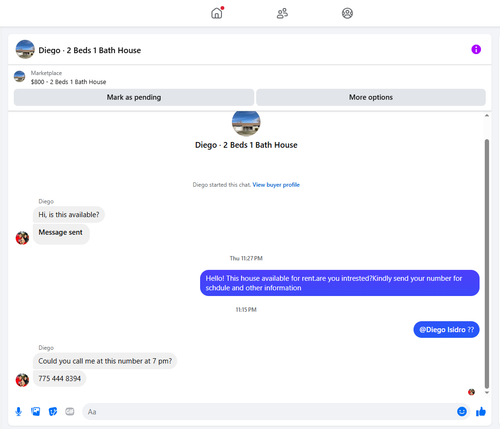
Task: Click the Marketplace listing small house thumbnail
Action: [x=19, y=76]
